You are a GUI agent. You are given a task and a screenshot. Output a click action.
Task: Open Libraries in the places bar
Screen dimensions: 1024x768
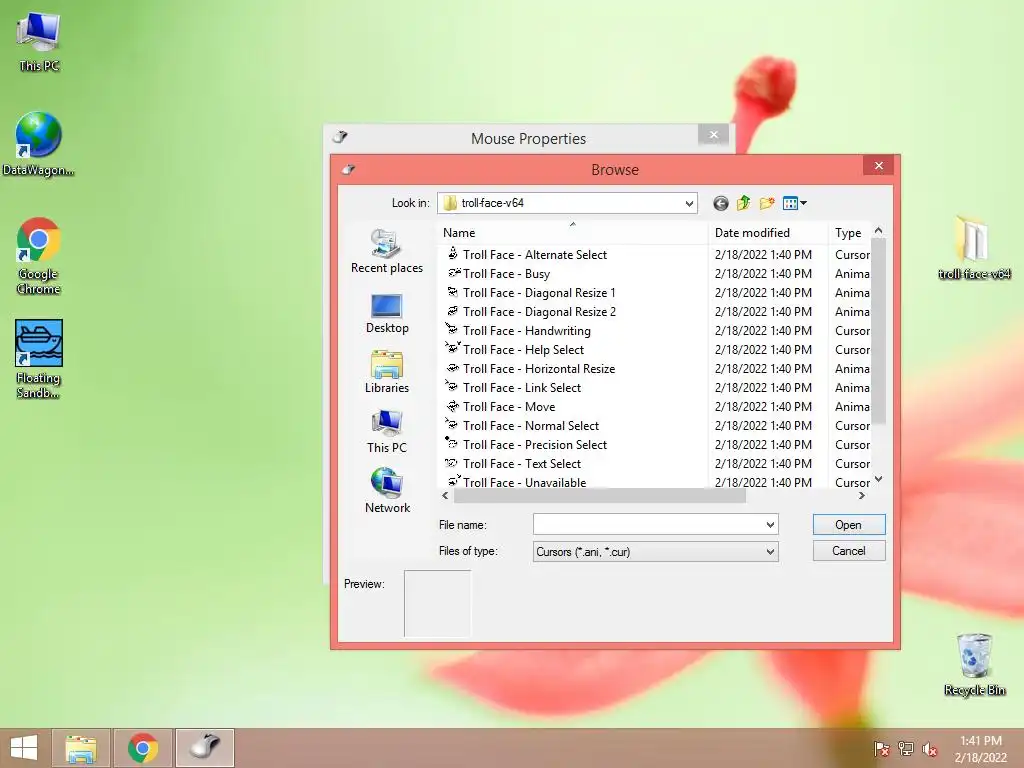pos(387,372)
